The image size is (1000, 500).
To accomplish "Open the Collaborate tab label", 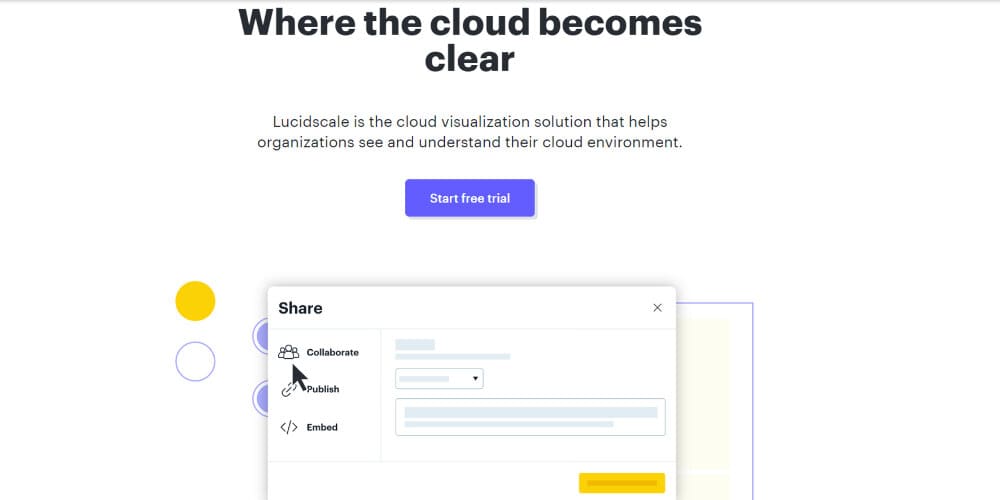I will coord(332,352).
